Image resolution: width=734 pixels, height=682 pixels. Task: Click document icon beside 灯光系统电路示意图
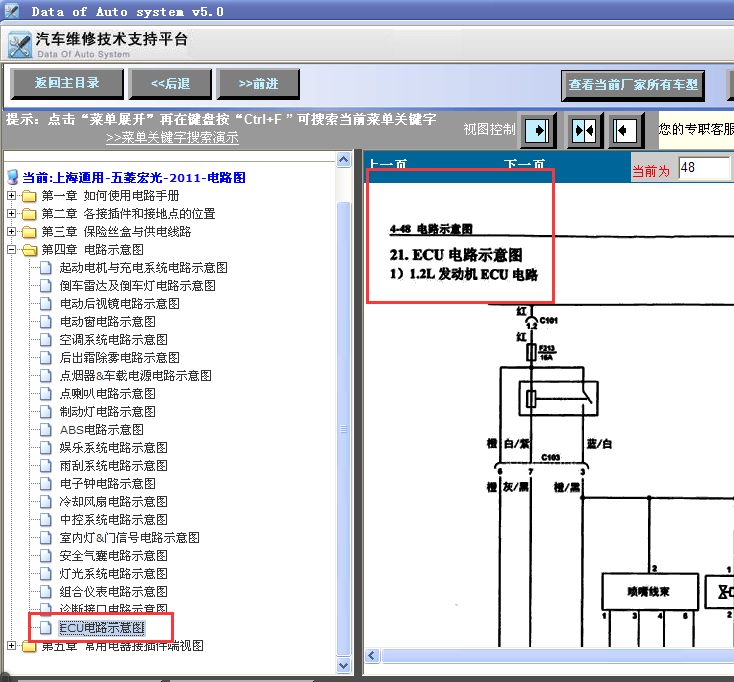pyautogui.click(x=45, y=574)
